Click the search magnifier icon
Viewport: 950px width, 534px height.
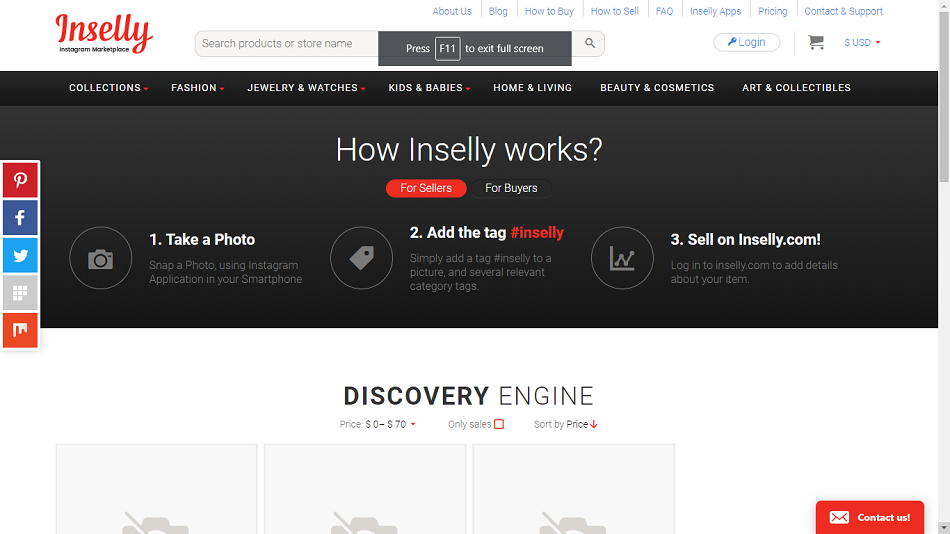tap(590, 43)
